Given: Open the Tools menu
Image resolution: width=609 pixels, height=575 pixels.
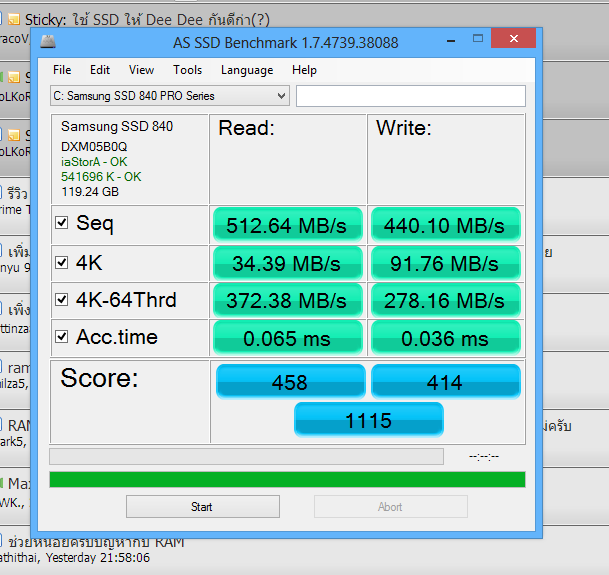Looking at the screenshot, I should 188,70.
